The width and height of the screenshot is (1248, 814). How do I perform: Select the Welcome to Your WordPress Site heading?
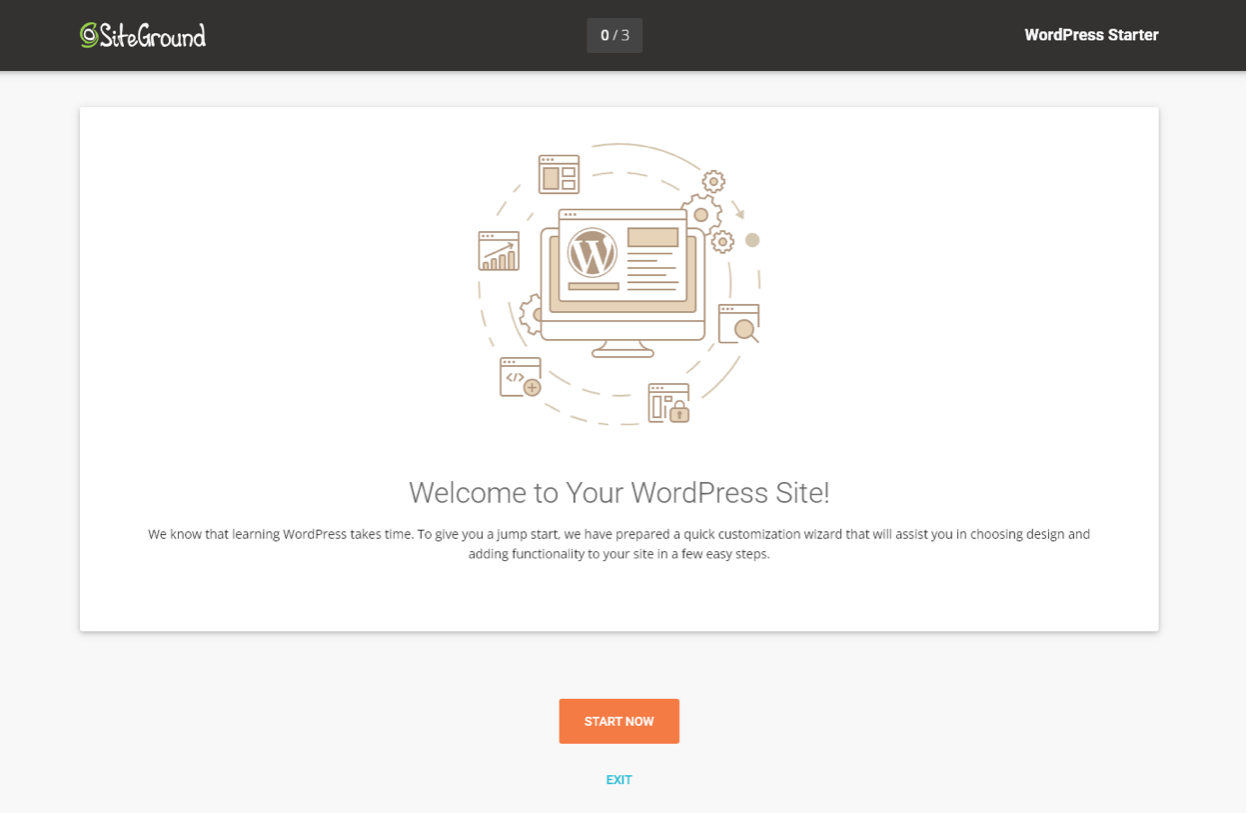click(x=619, y=492)
